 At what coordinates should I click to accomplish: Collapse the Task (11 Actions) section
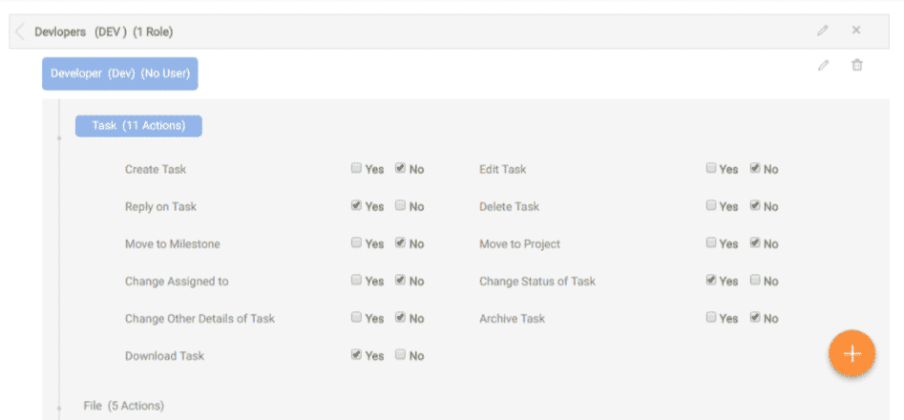click(138, 126)
